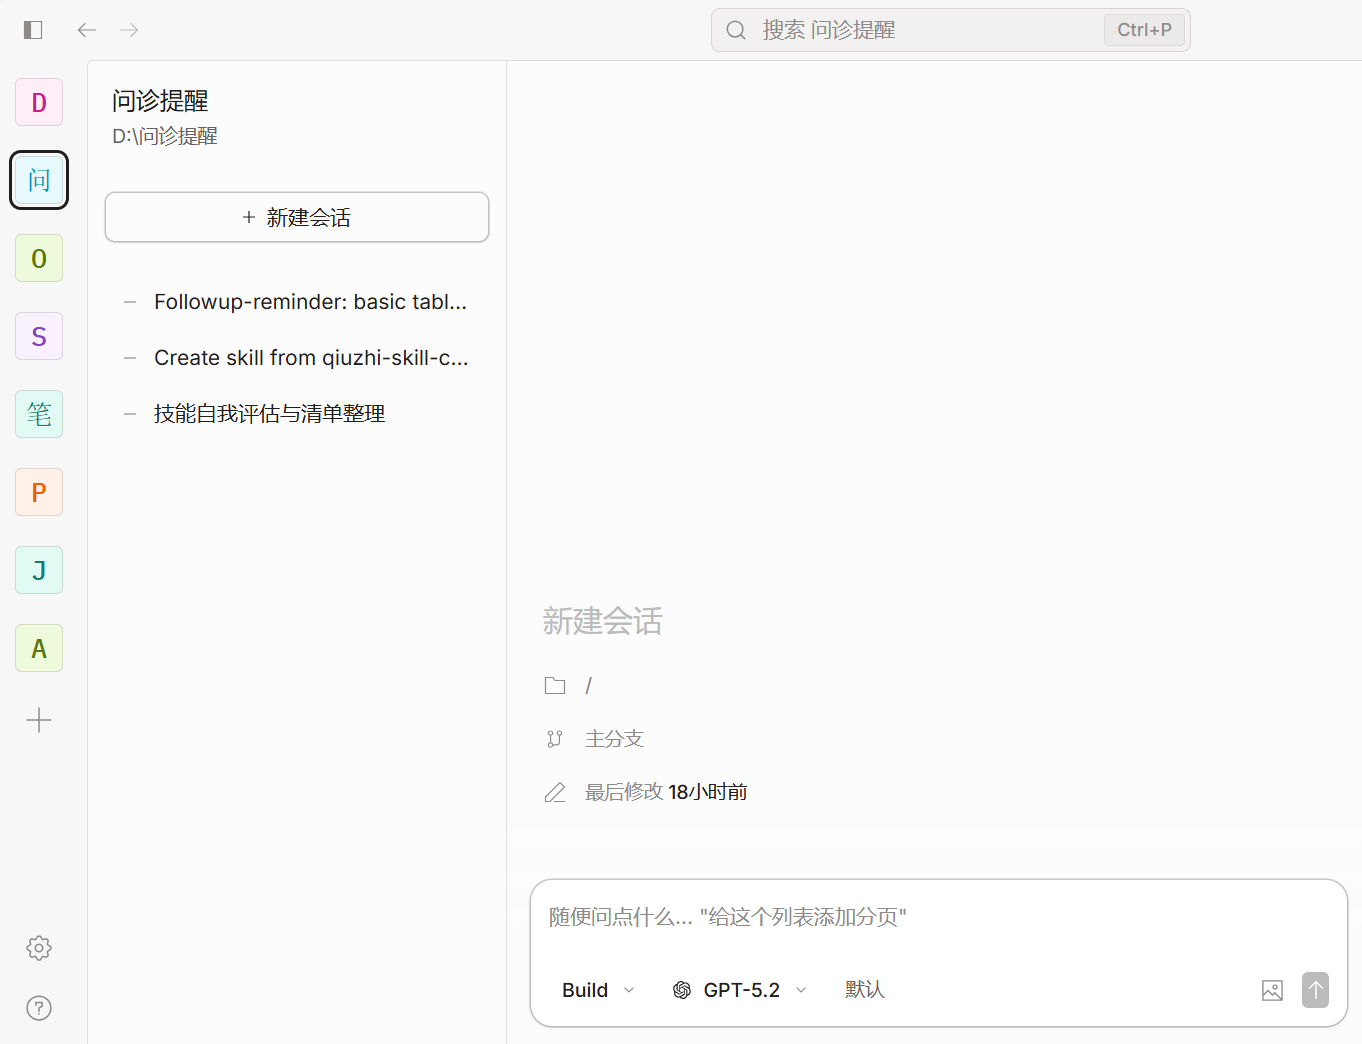1362x1044 pixels.
Task: Open Followup-reminder session
Action: coord(310,302)
